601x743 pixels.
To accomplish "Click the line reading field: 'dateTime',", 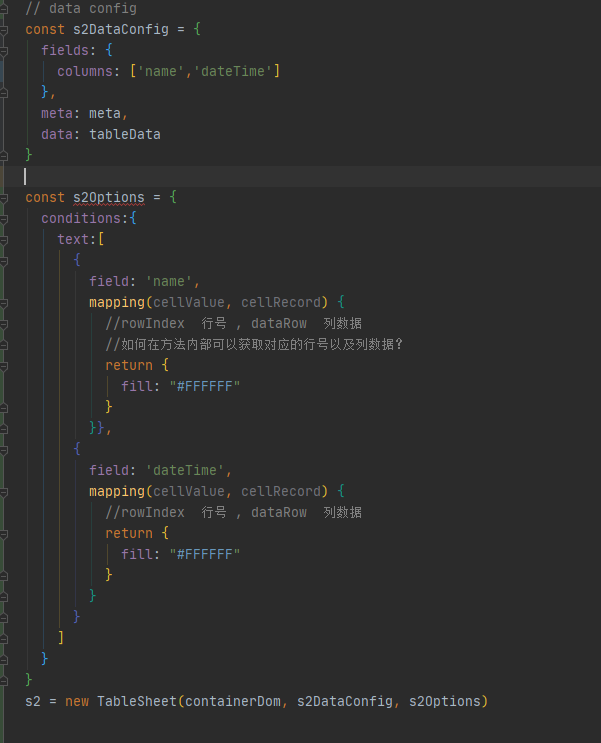I will pos(161,471).
